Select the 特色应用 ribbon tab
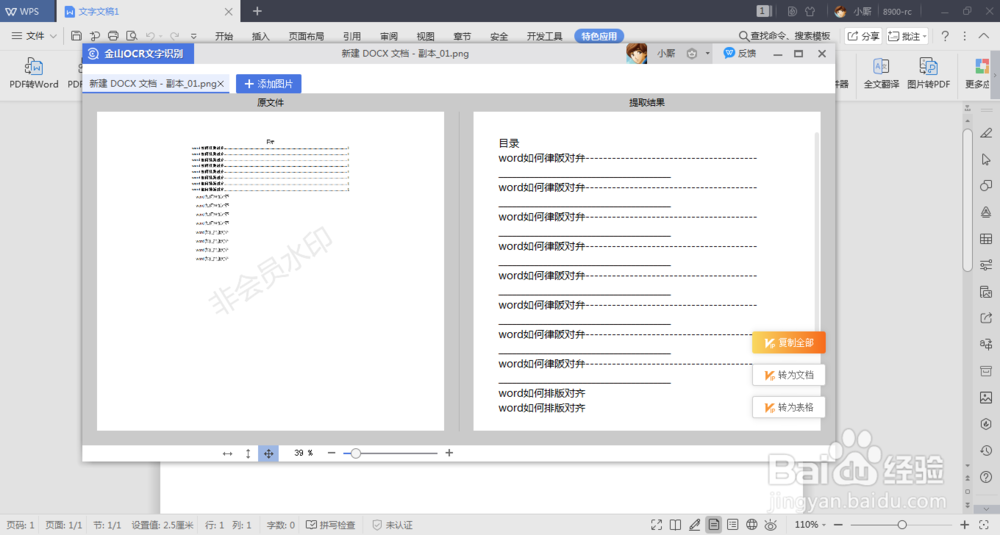The image size is (1000, 535). (x=599, y=36)
